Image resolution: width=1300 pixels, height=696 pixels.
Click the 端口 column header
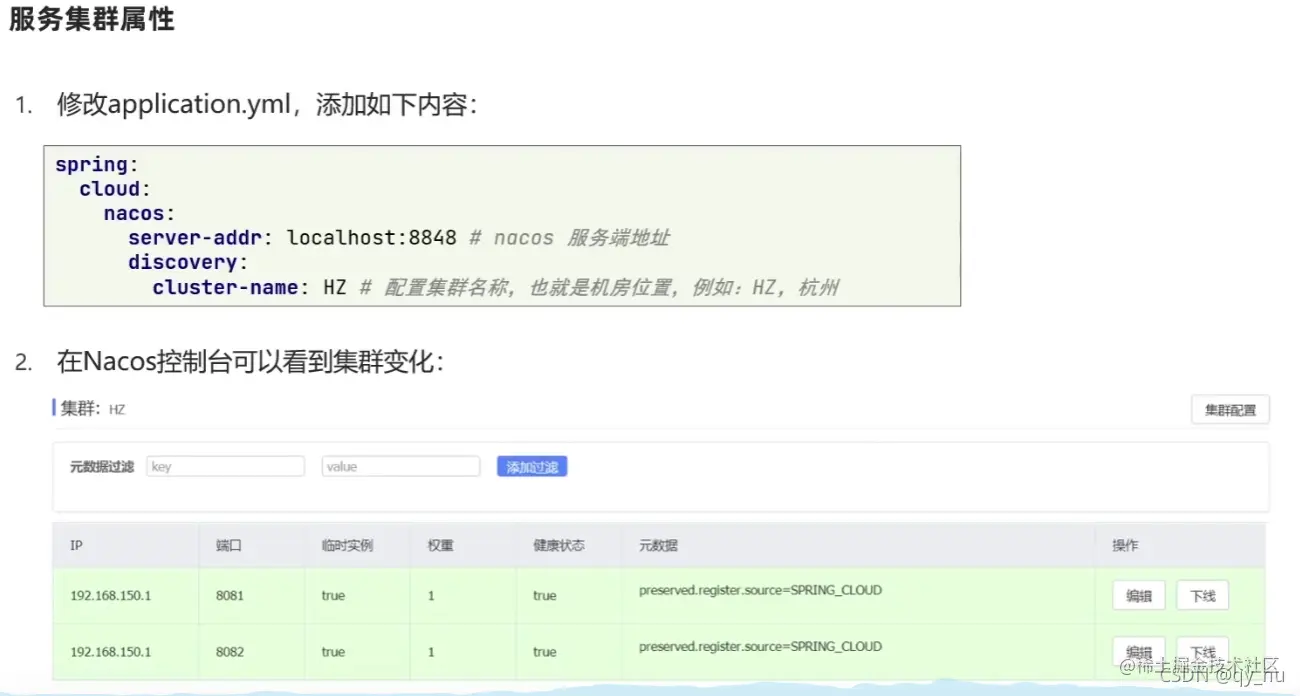(x=228, y=545)
